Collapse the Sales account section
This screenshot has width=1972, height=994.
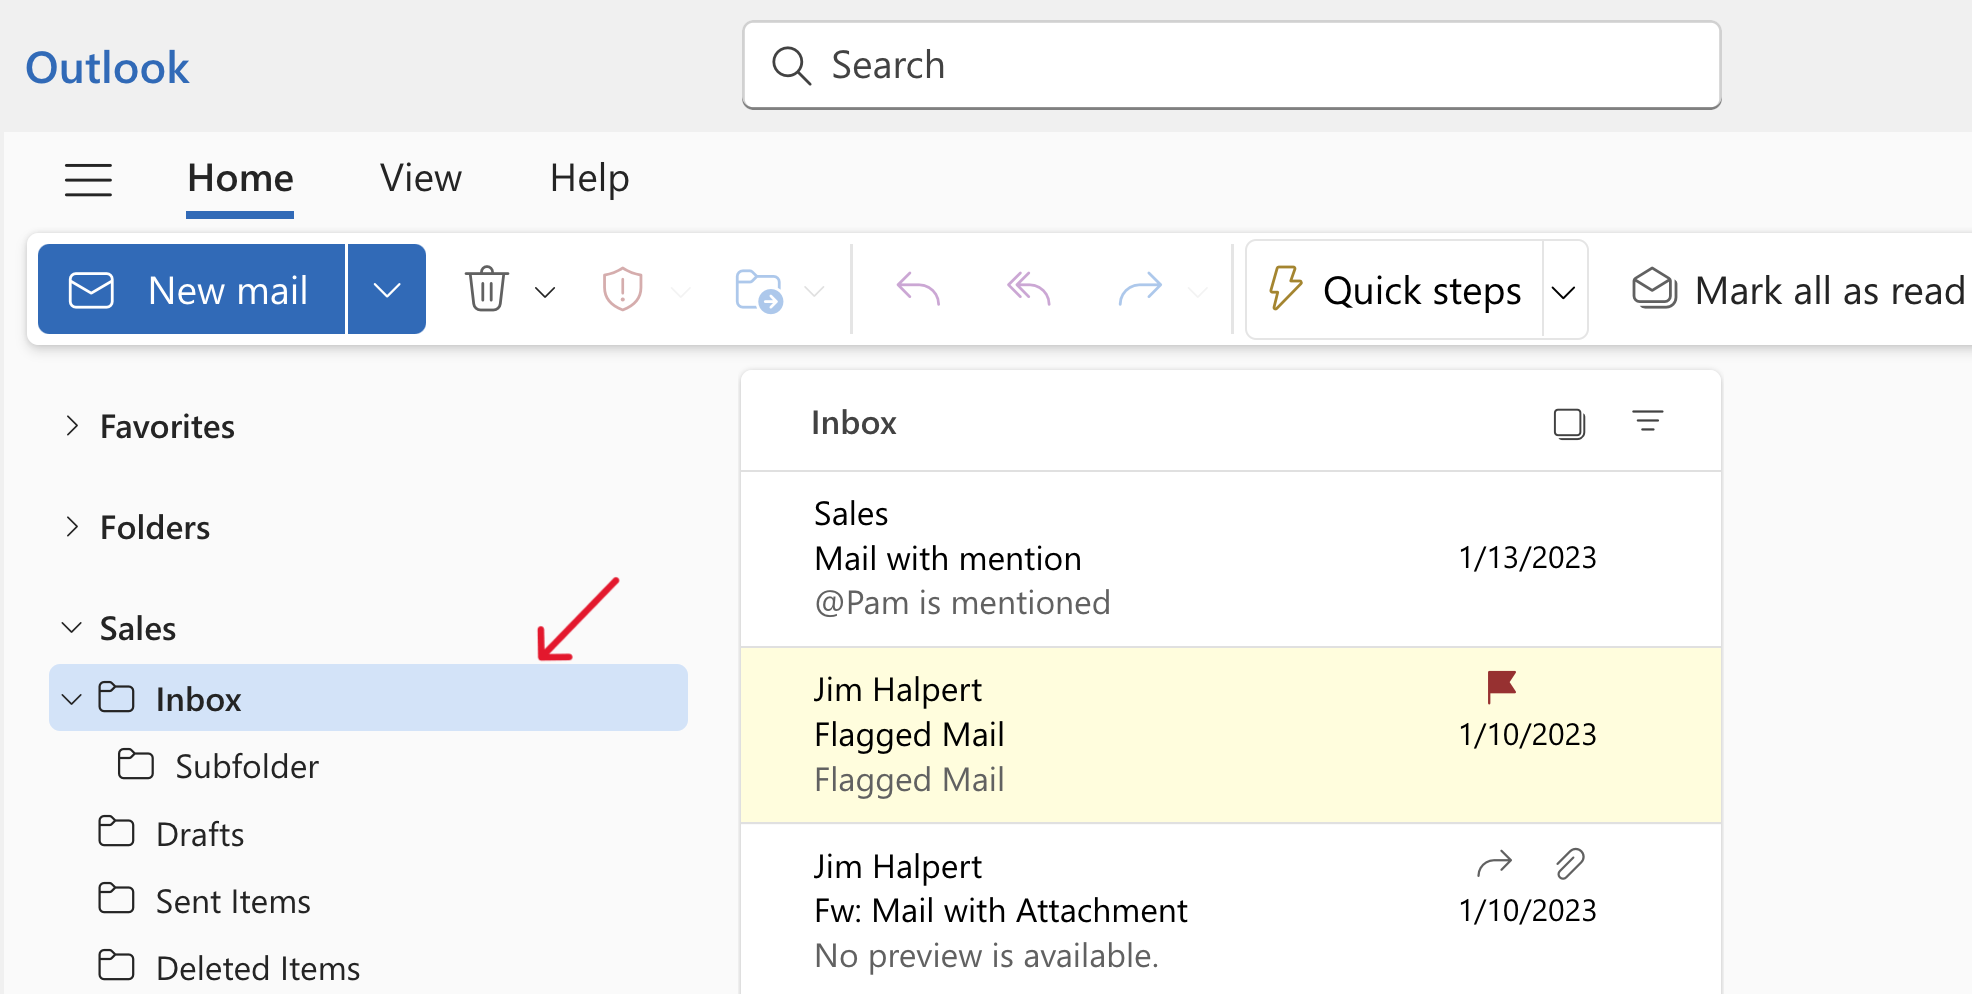tap(72, 627)
